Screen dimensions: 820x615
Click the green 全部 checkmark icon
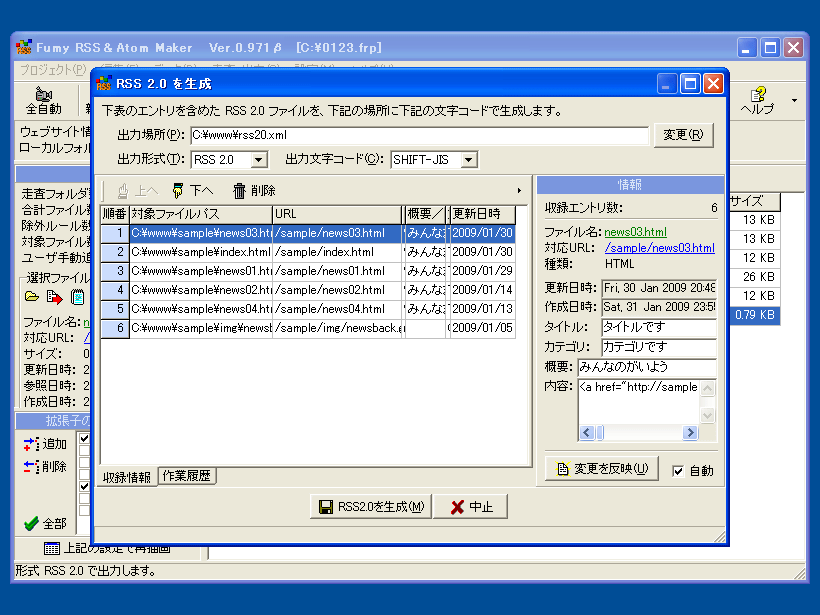pos(31,523)
